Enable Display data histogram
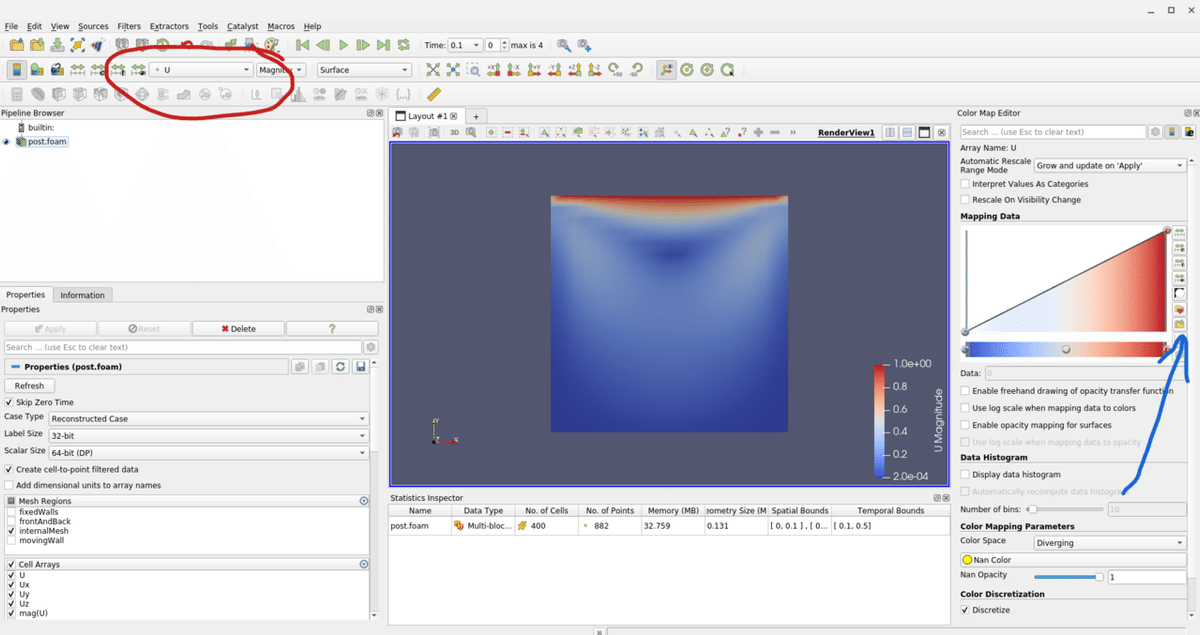Image resolution: width=1200 pixels, height=635 pixels. coord(965,475)
